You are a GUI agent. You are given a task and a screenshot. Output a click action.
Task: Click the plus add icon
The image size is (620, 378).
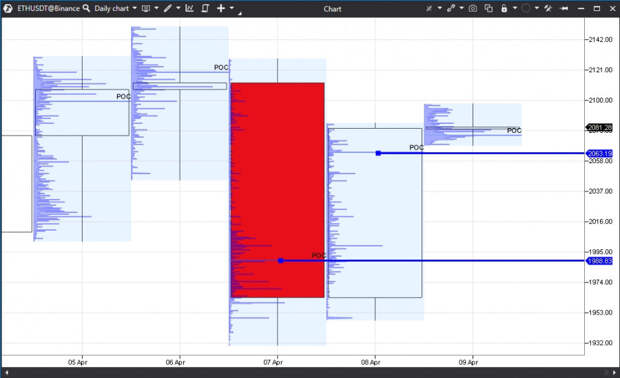221,8
